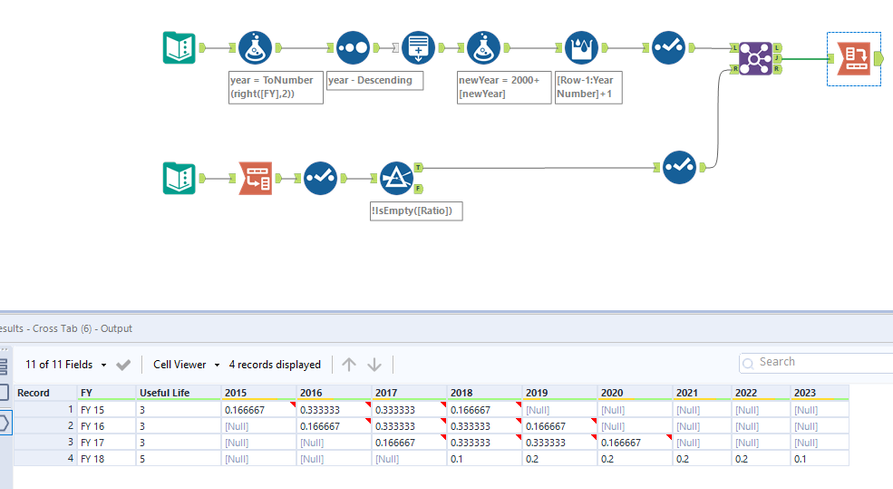Screen dimensions: 893x489
Task: Select the purple Join tool
Action: (x=755, y=59)
